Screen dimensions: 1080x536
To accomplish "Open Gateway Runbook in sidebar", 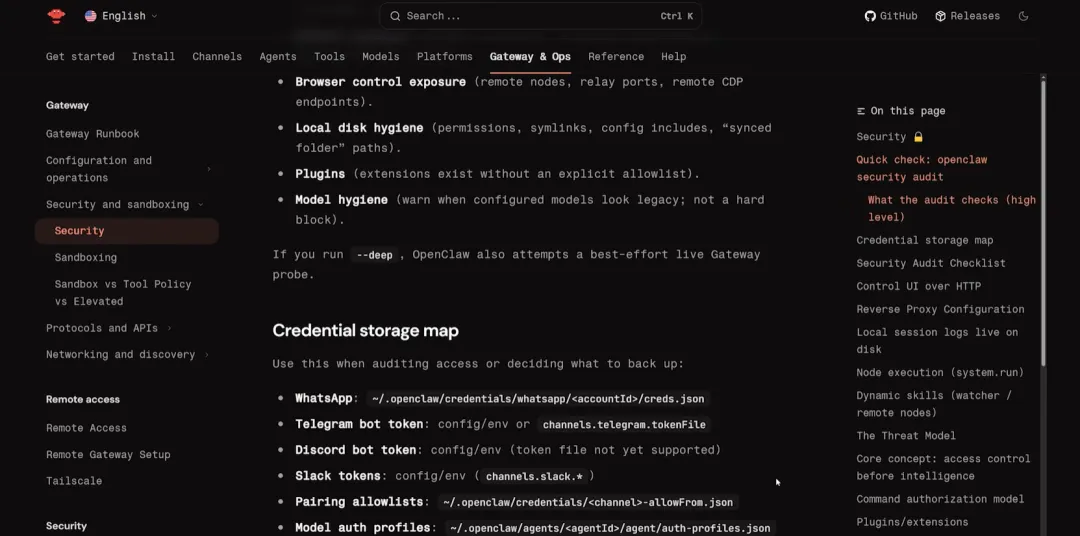I will point(92,134).
